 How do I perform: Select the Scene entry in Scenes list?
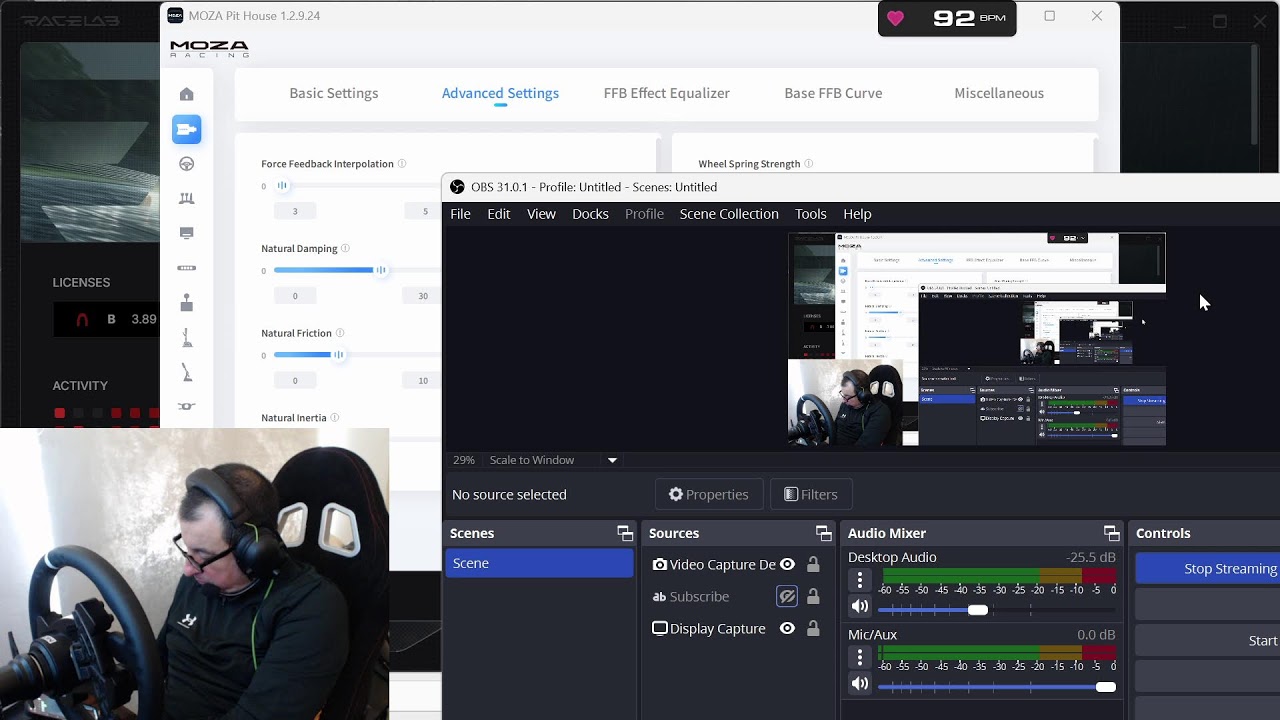tap(539, 563)
